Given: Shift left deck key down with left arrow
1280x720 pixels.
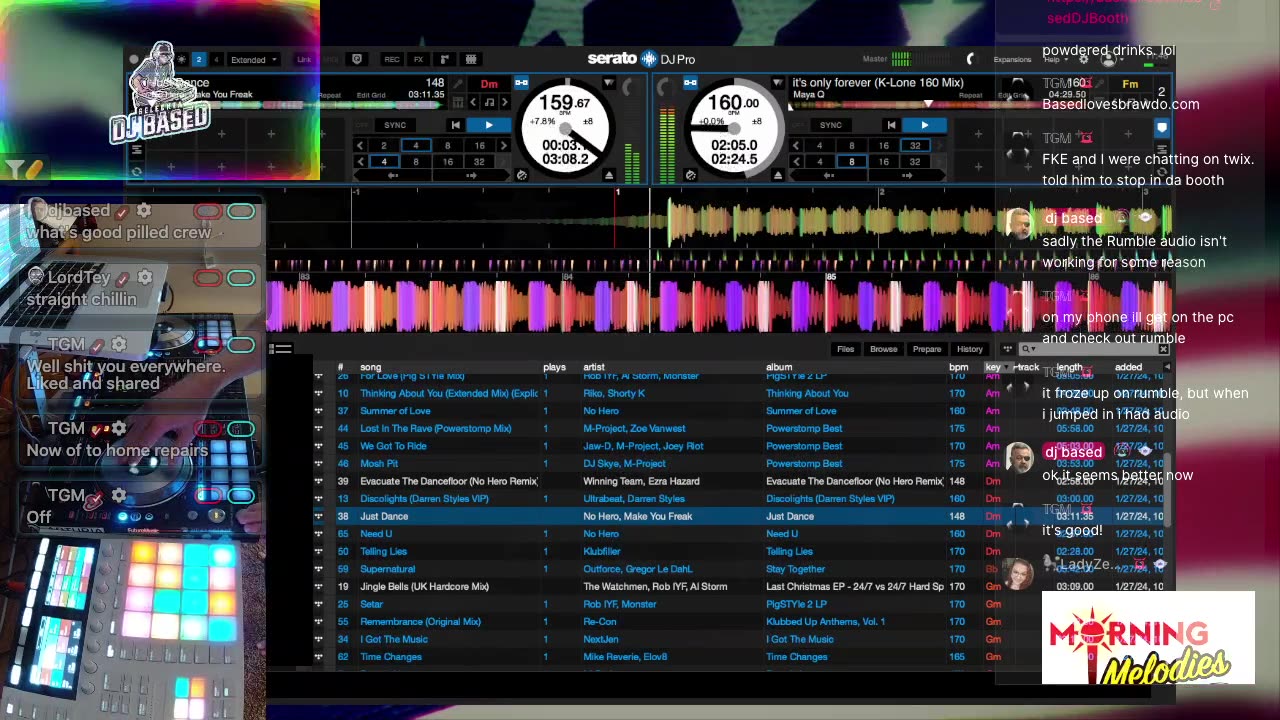Looking at the screenshot, I should [474, 102].
